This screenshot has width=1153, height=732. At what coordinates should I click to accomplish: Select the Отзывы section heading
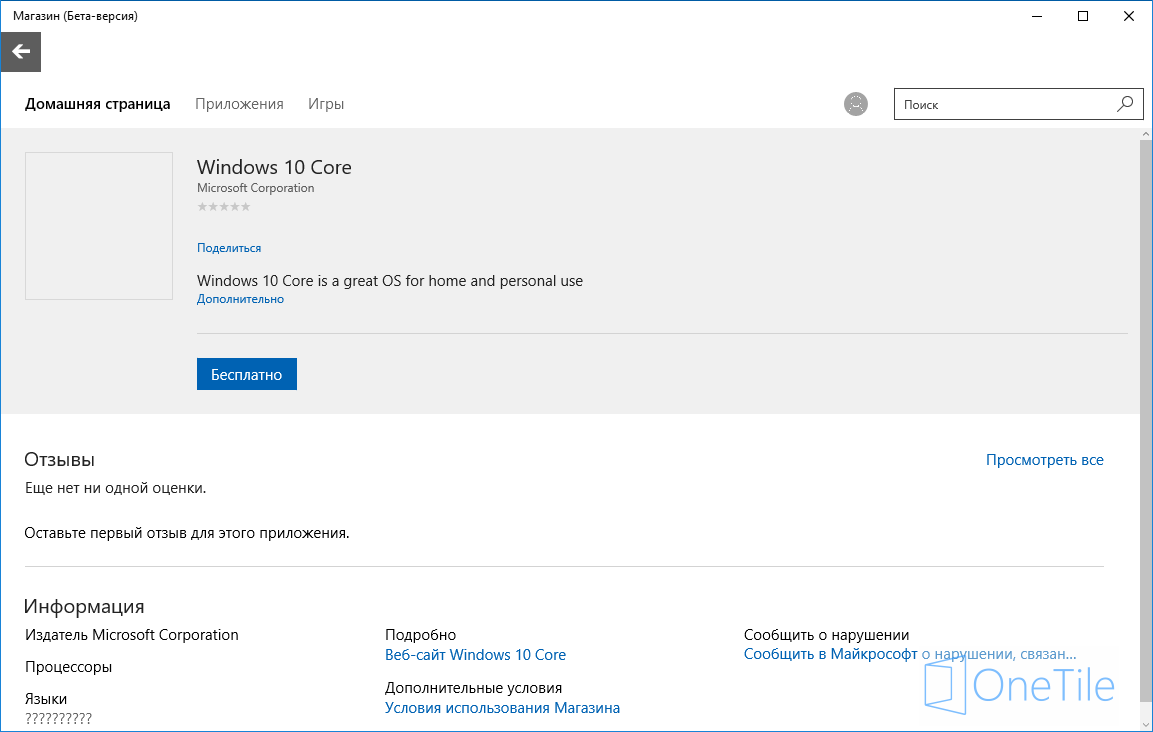(60, 460)
